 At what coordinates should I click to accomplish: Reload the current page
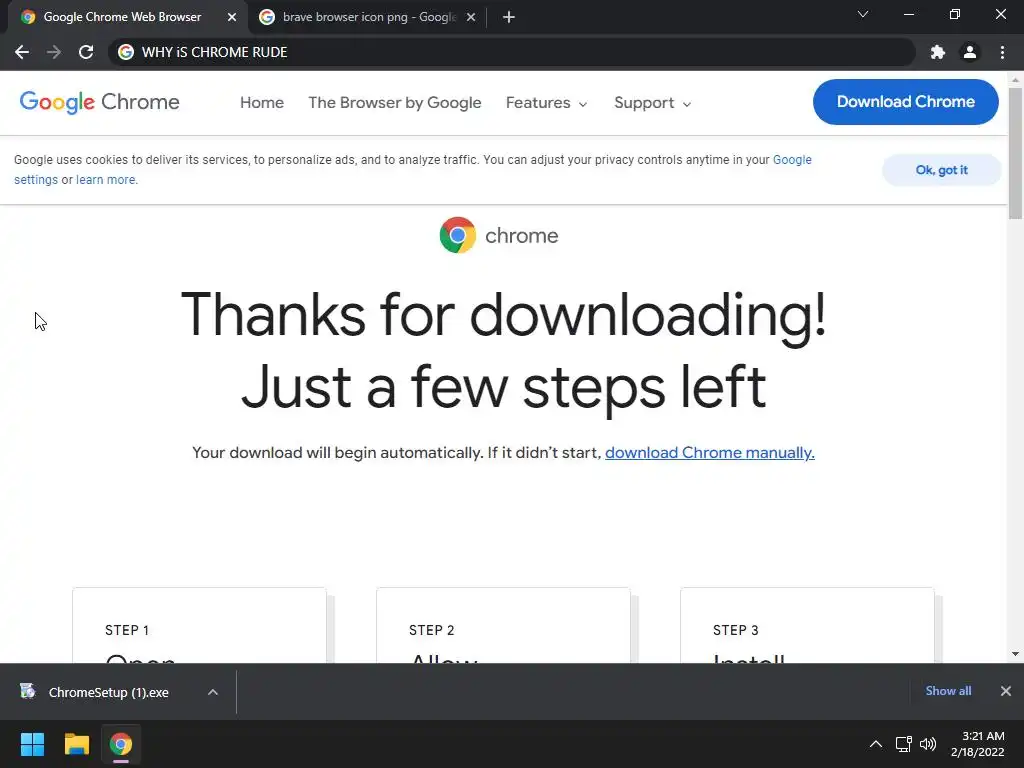pyautogui.click(x=86, y=52)
